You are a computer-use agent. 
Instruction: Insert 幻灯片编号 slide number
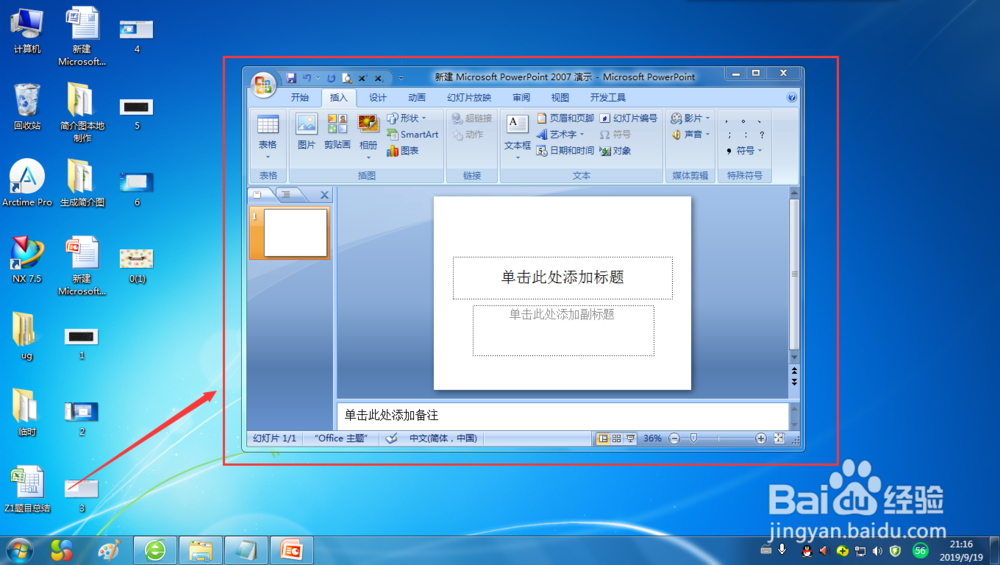click(628, 118)
